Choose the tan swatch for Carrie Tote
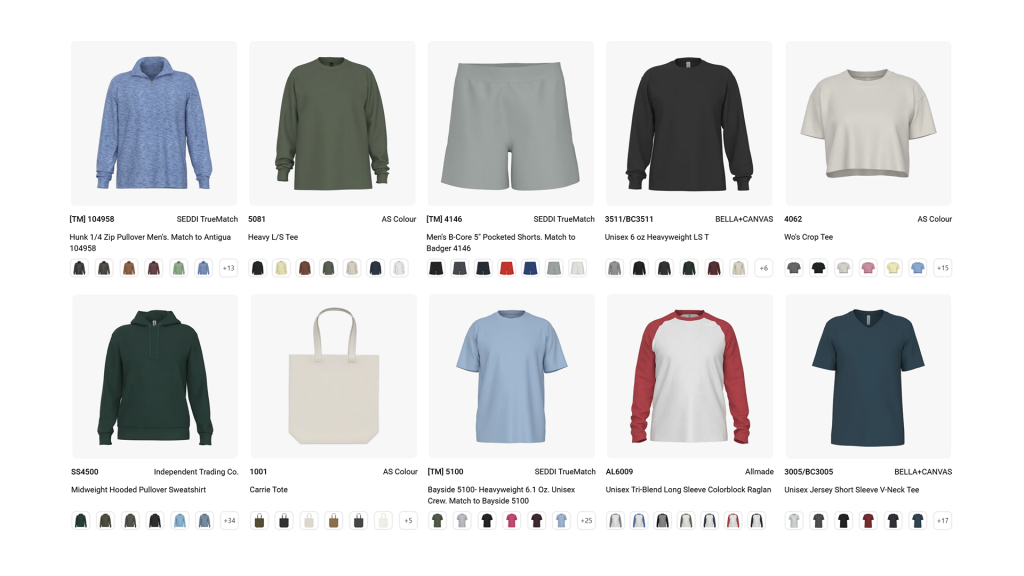The width and height of the screenshot is (1024, 576). (x=334, y=520)
